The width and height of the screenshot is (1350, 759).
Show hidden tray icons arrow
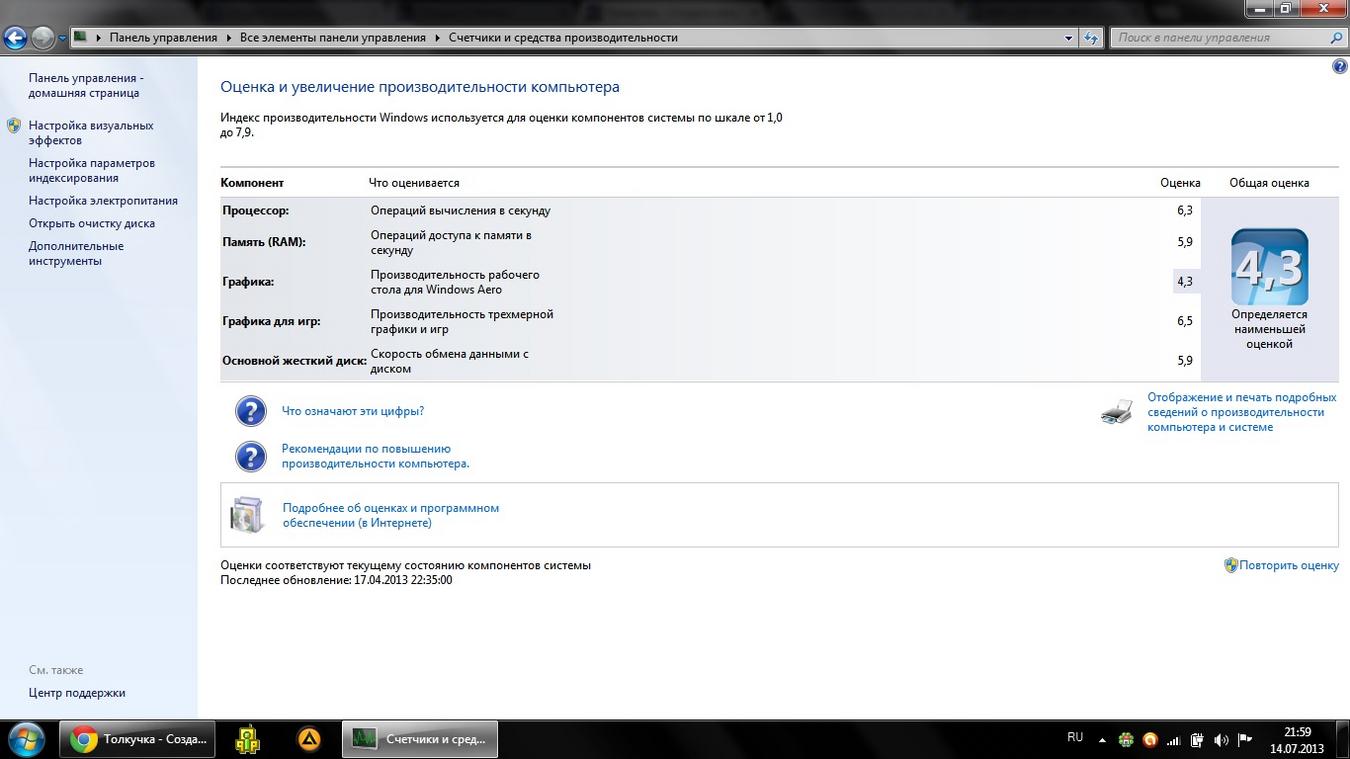[x=1103, y=741]
